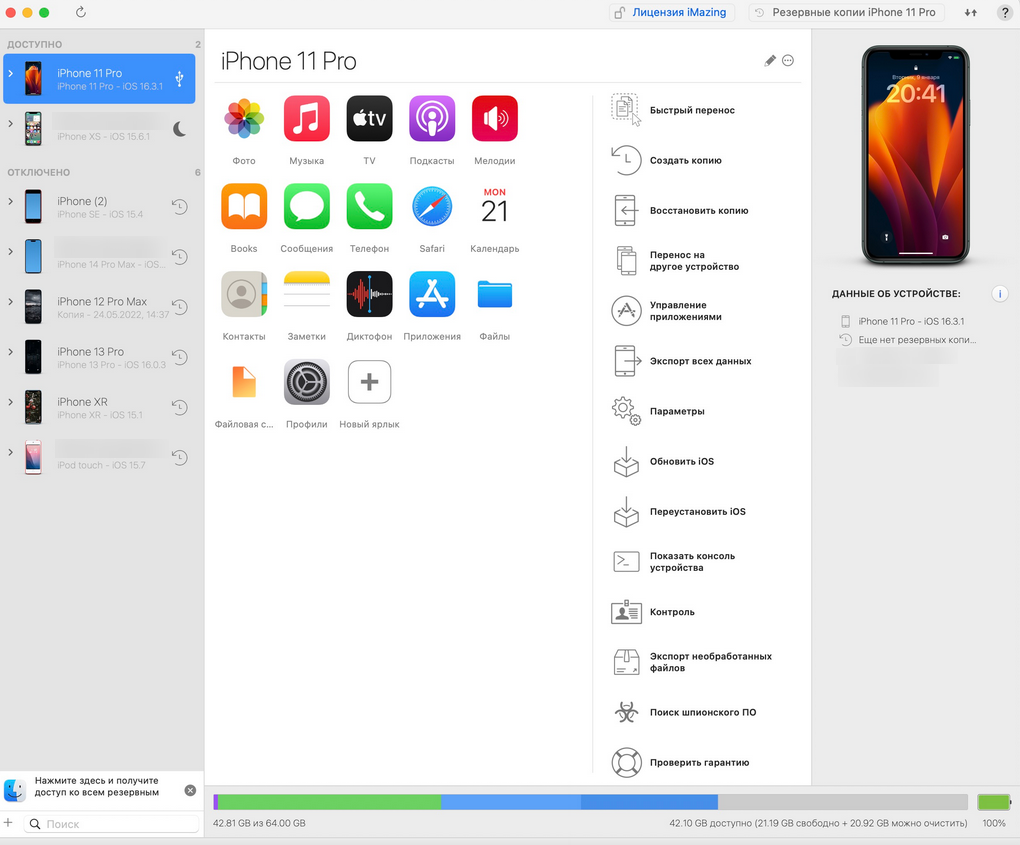The image size is (1020, 845).
Task: Click the Поиск search field
Action: coord(111,824)
